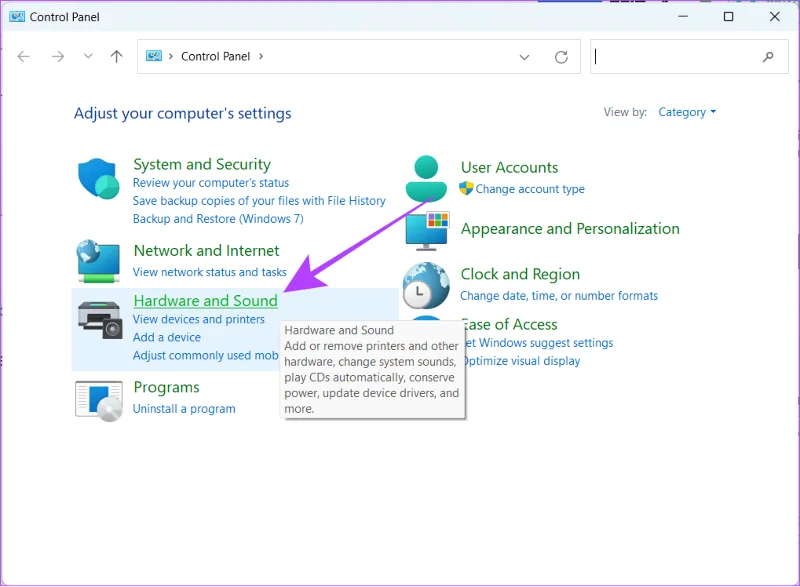Open Appearance and Personalization
This screenshot has height=587, width=800.
coord(570,228)
